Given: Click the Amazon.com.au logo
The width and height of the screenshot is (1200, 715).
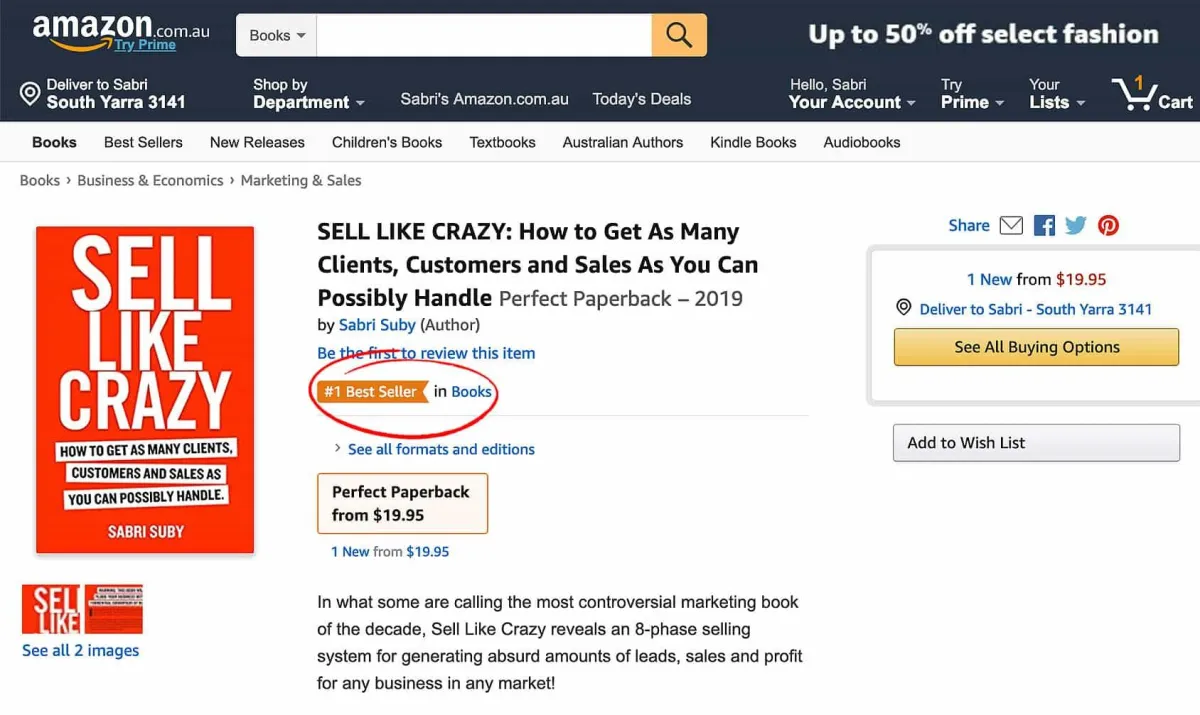Looking at the screenshot, I should pos(120,33).
